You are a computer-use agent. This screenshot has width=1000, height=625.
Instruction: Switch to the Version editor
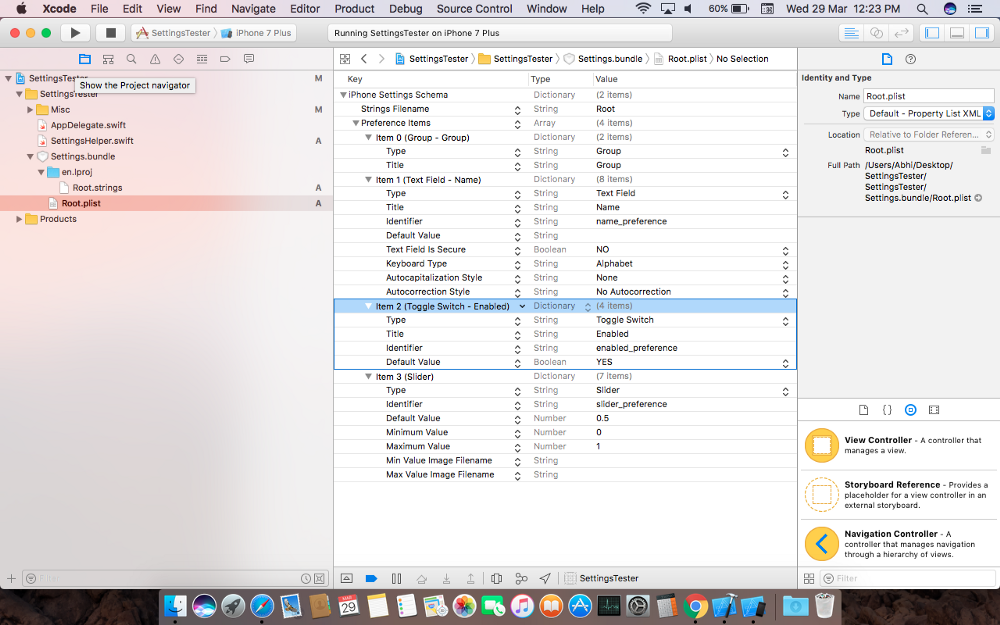coord(901,33)
